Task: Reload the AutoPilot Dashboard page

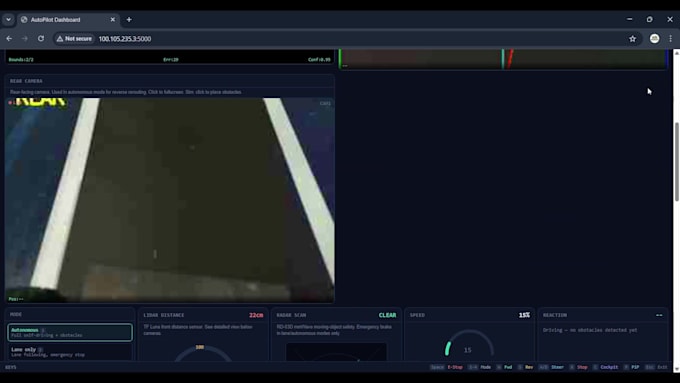Action: point(41,39)
